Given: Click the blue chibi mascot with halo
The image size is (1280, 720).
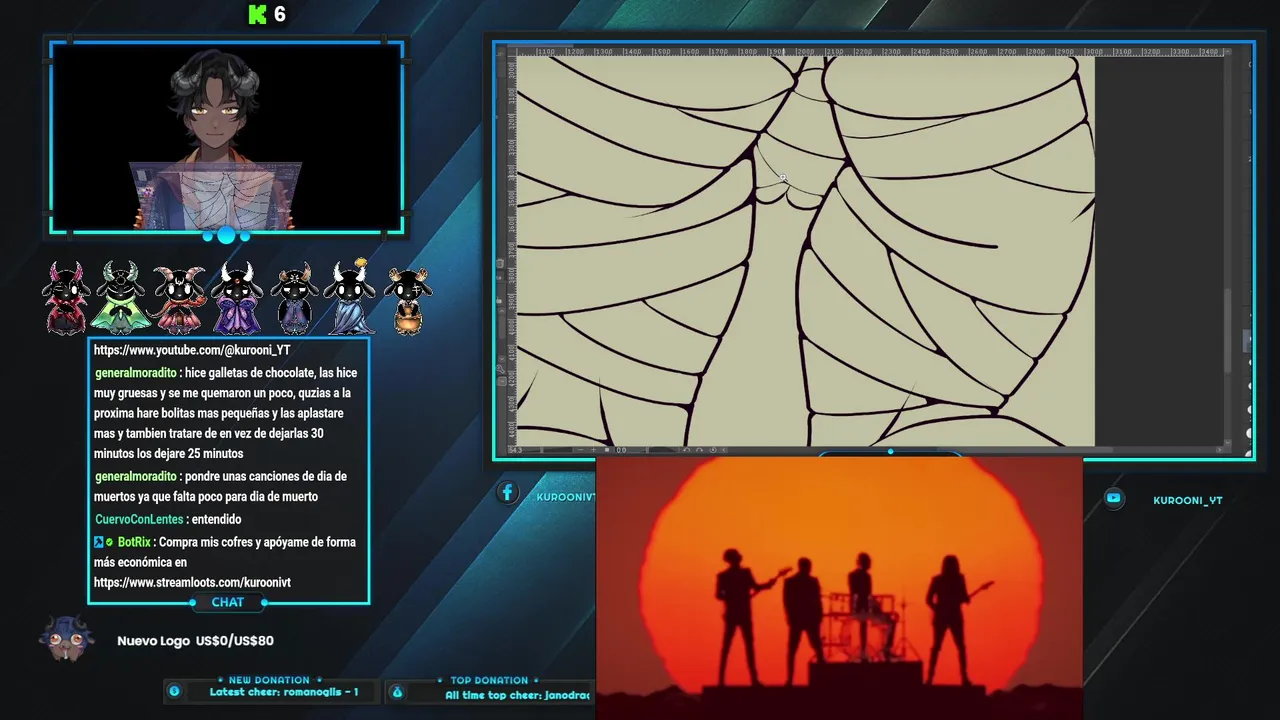Looking at the screenshot, I should (x=351, y=296).
